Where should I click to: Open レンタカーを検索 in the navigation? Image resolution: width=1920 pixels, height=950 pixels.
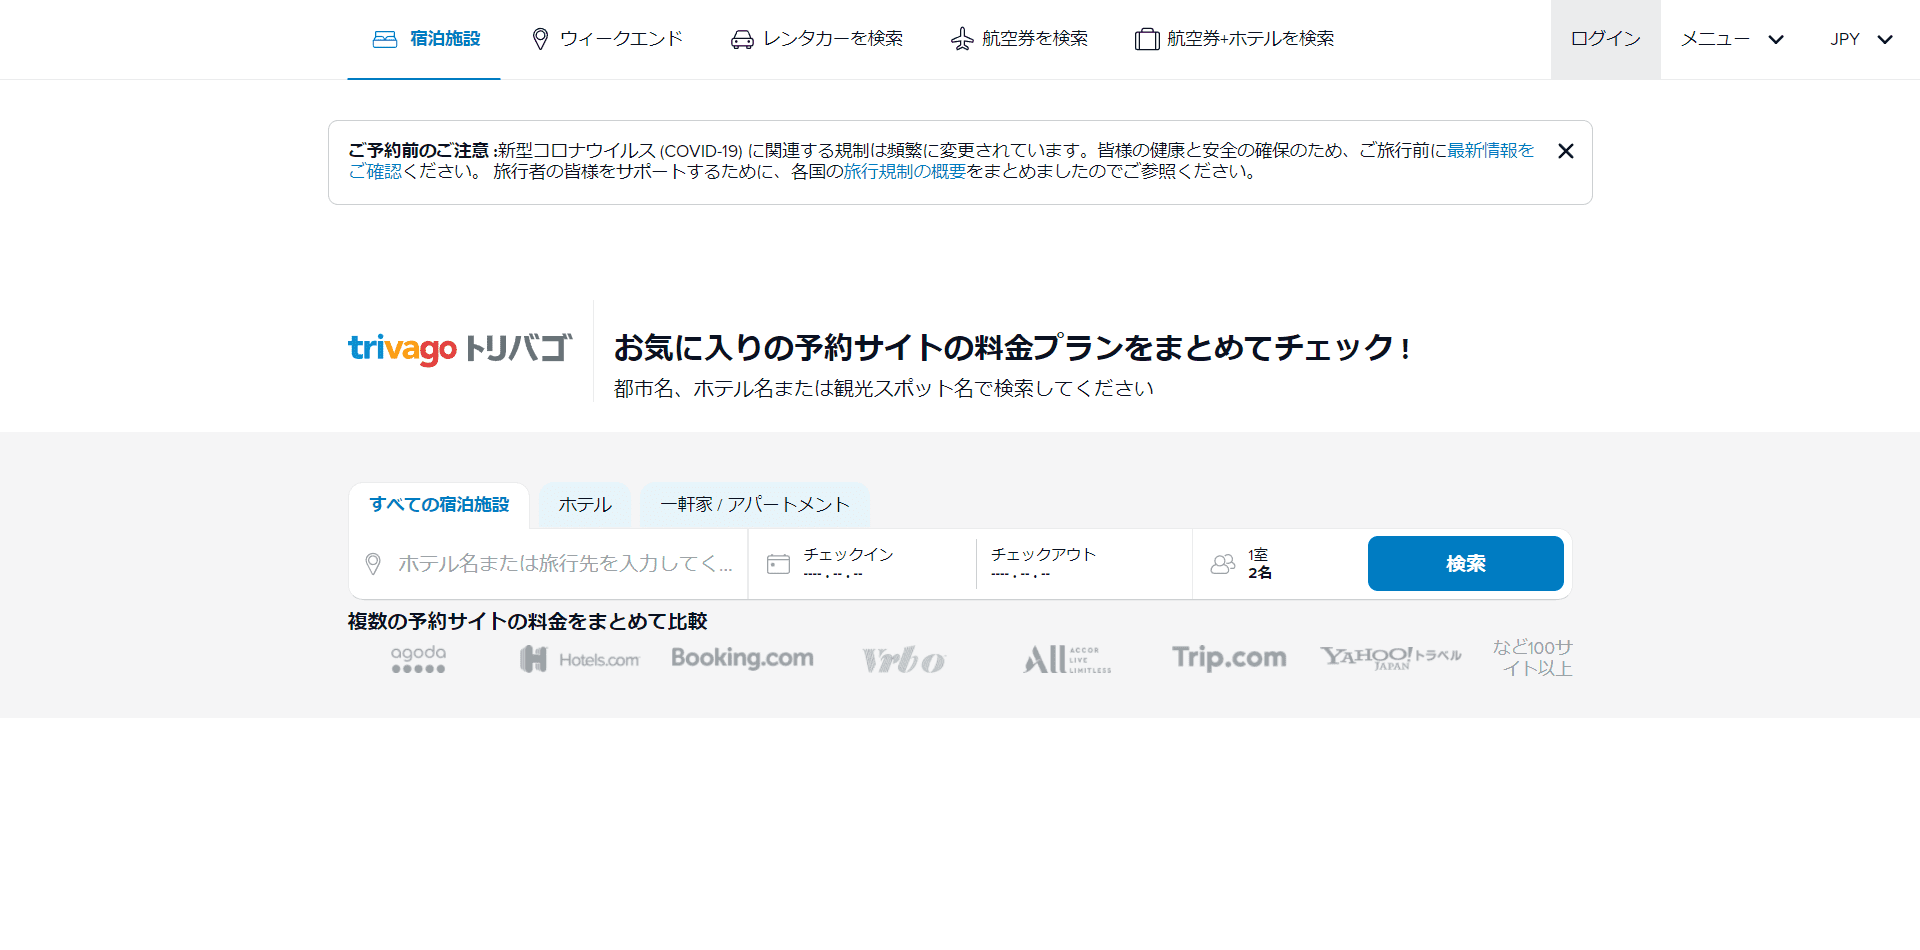pos(817,39)
